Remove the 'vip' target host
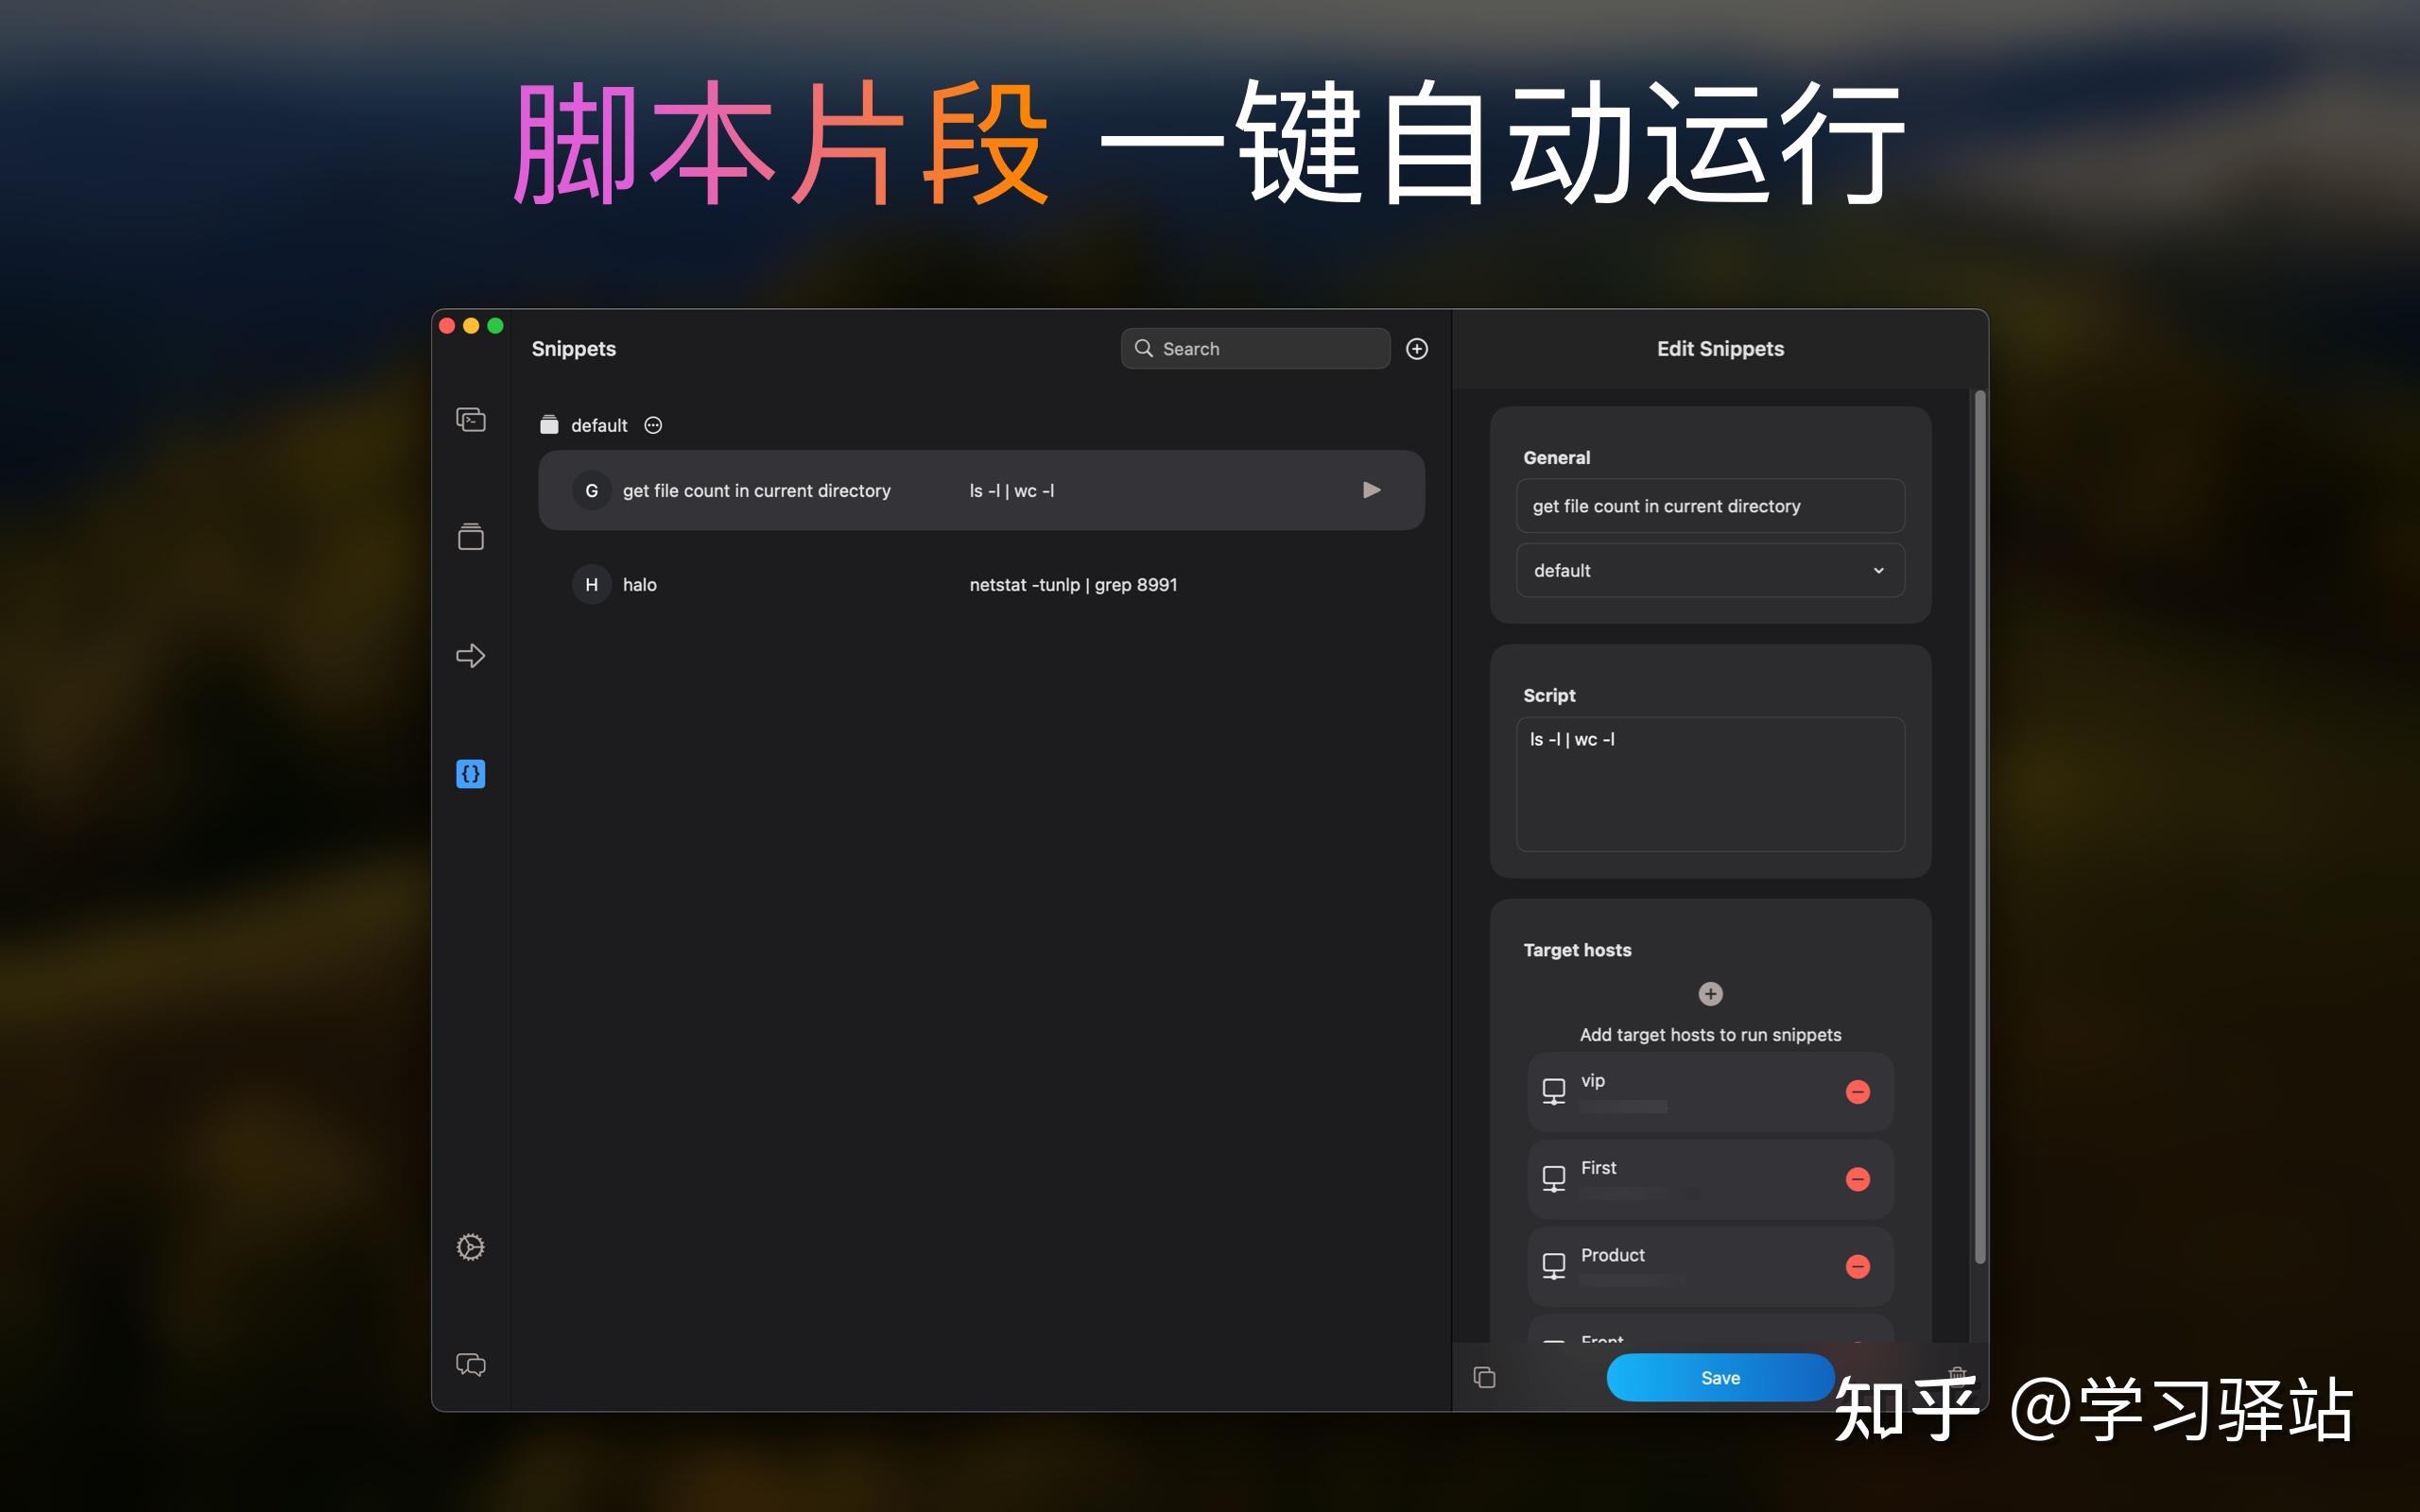The height and width of the screenshot is (1512, 2420). [x=1857, y=1091]
